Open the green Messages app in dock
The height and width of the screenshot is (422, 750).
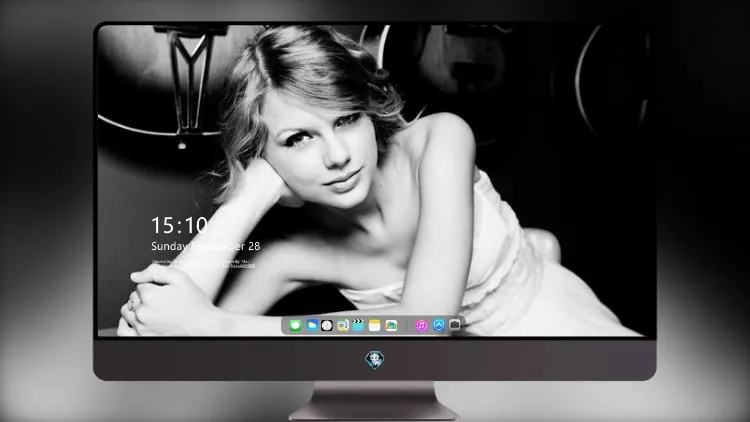(x=295, y=326)
